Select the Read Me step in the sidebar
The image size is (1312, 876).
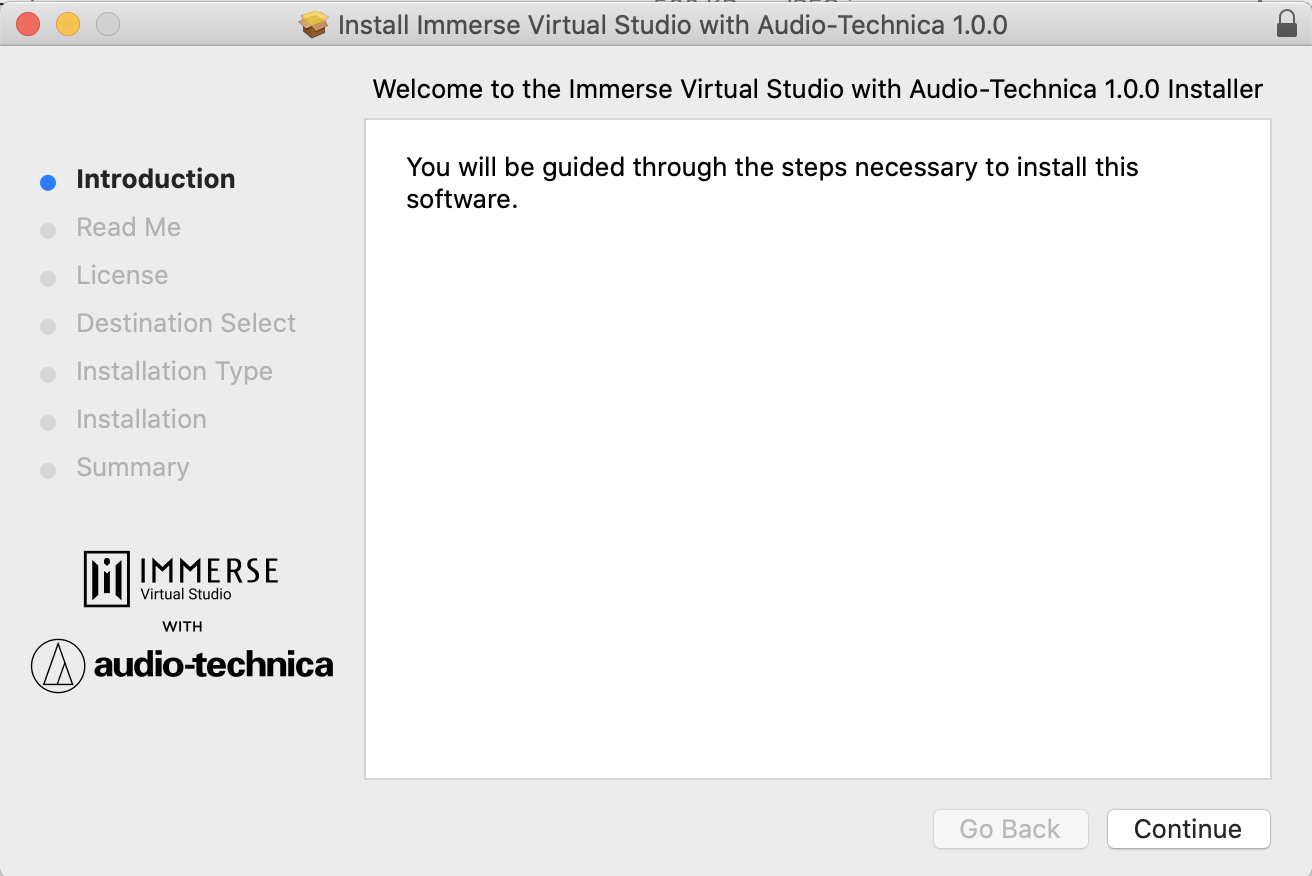(x=128, y=227)
